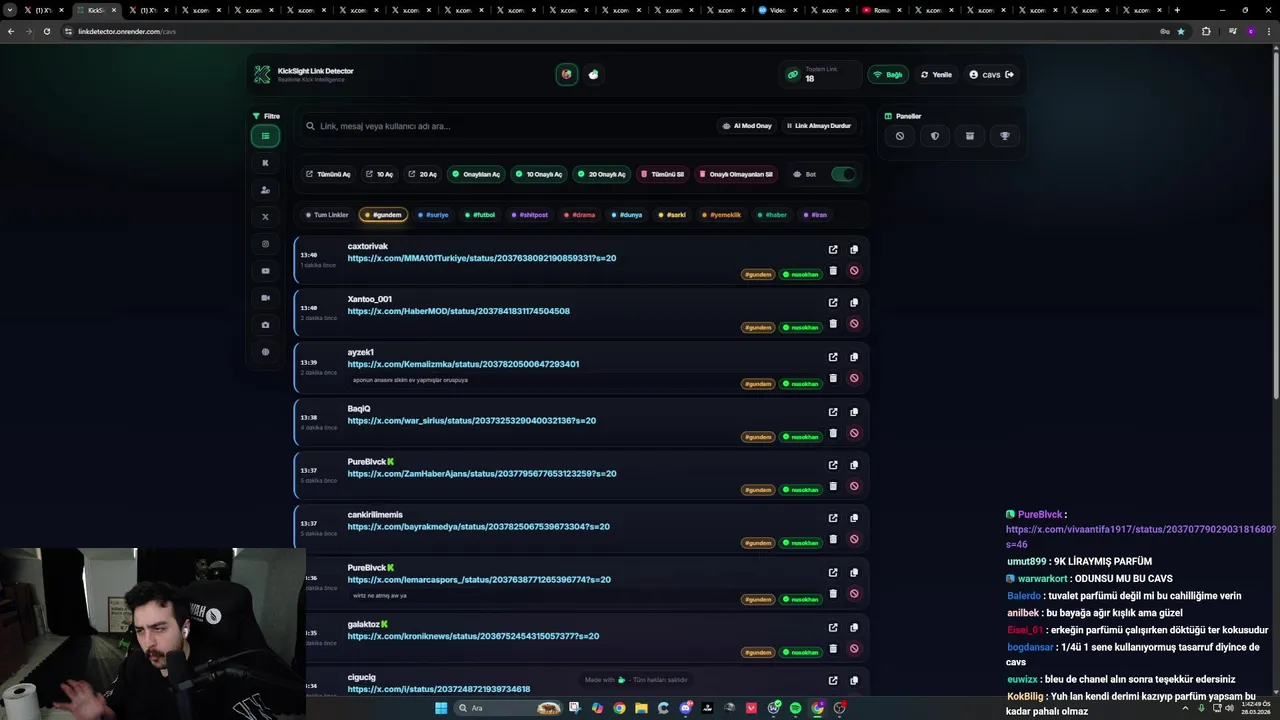The height and width of the screenshot is (720, 1280).
Task: Filter by Instagram icon in sidebar
Action: coord(265,244)
